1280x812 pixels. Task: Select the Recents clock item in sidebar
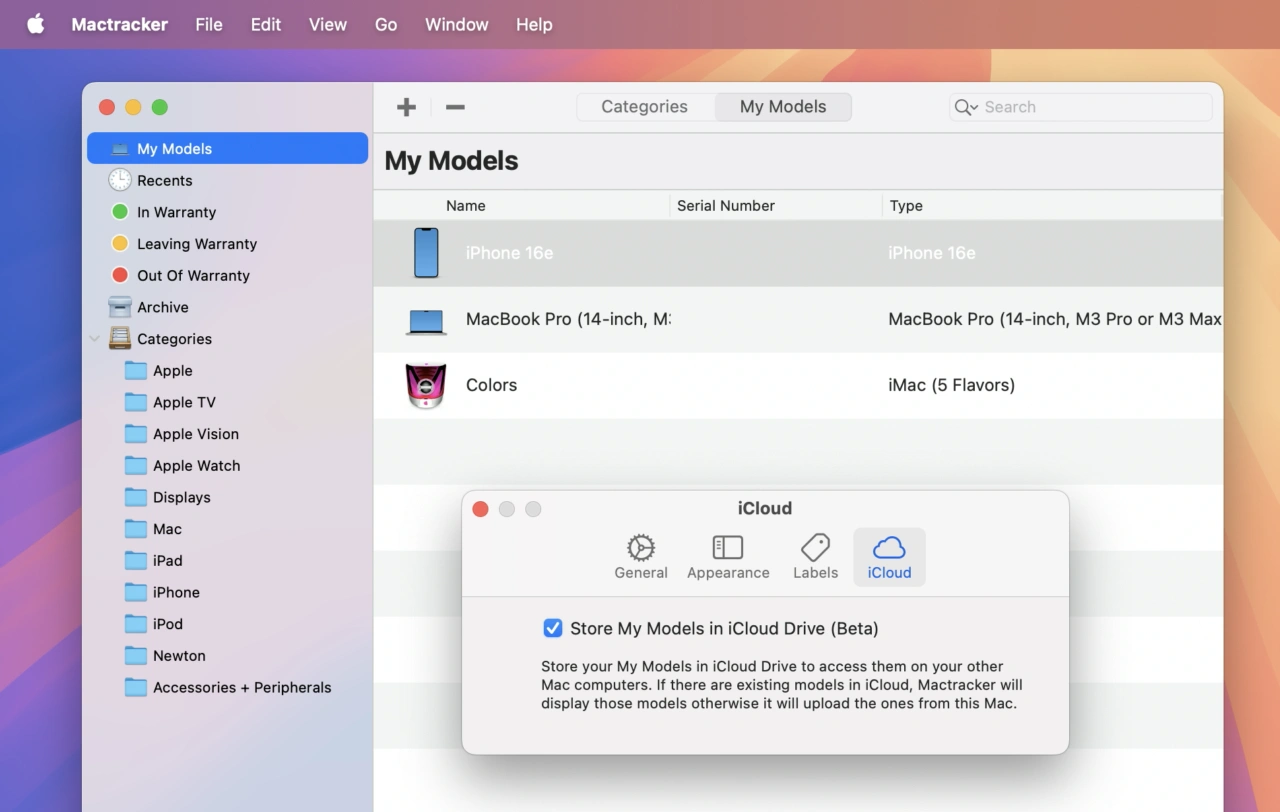pos(164,181)
